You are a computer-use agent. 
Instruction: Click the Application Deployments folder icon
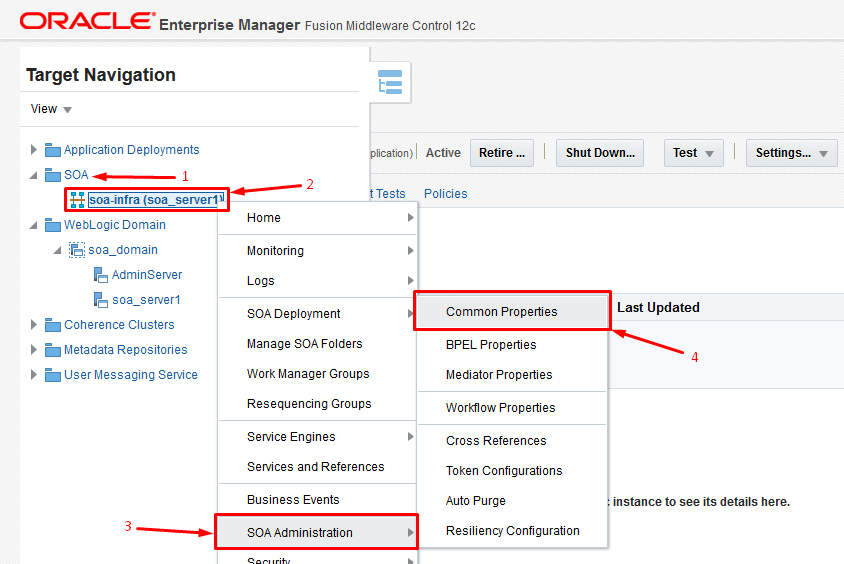tap(52, 150)
